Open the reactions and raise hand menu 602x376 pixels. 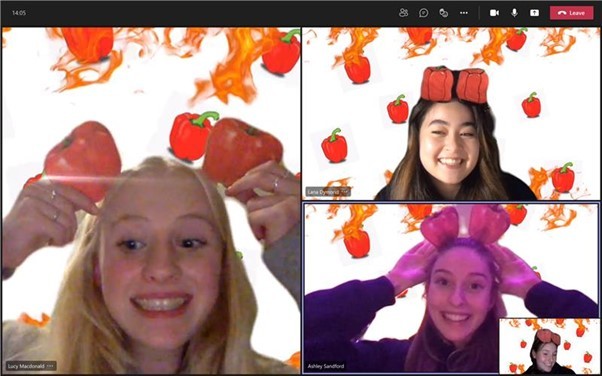(443, 13)
